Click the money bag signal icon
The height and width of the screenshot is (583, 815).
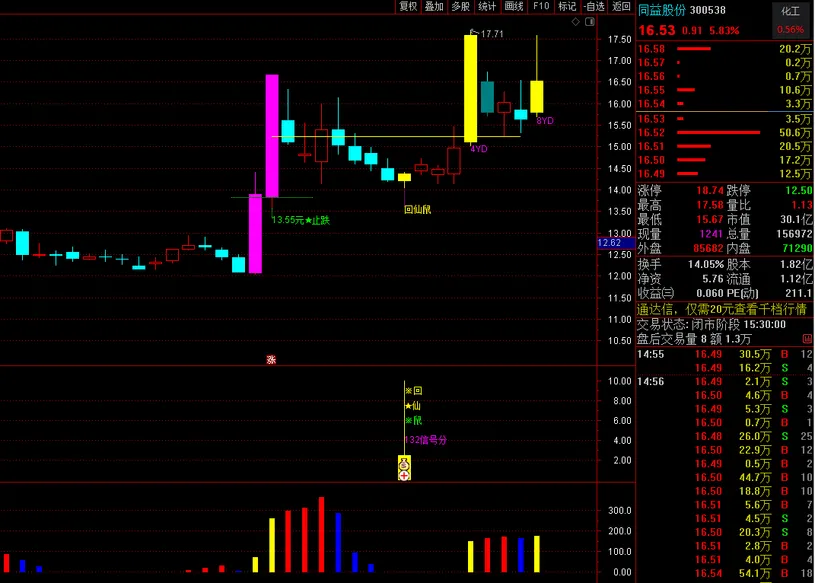click(x=404, y=465)
